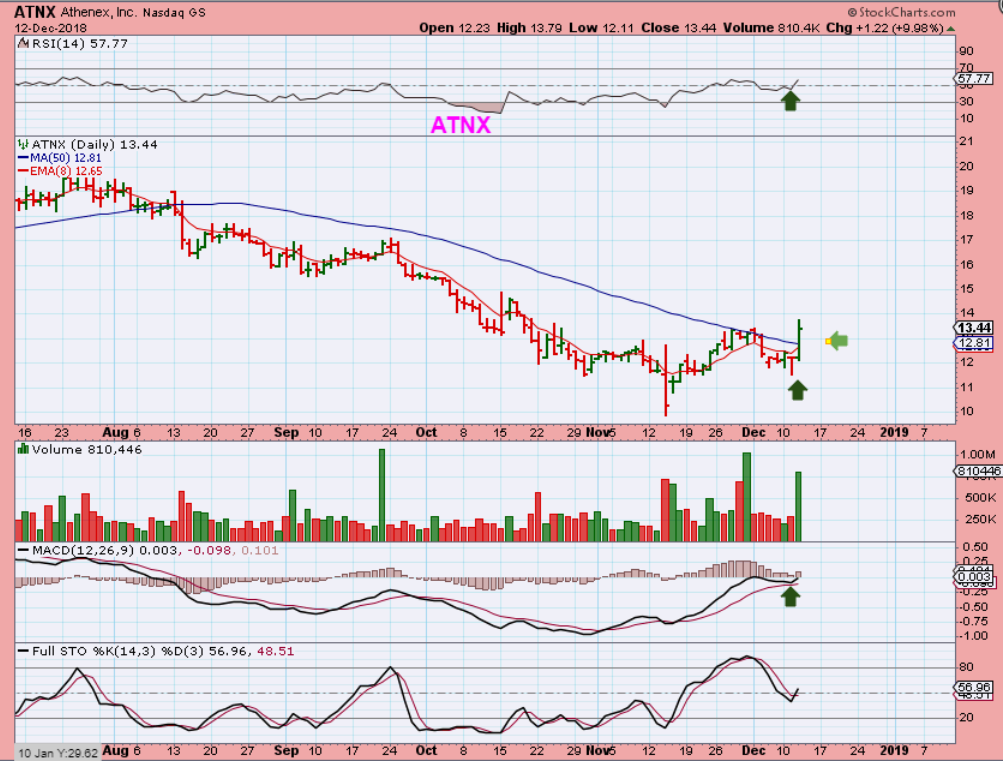Click the 250K label on the volume axis
Image resolution: width=1003 pixels, height=761 pixels.
tap(979, 519)
